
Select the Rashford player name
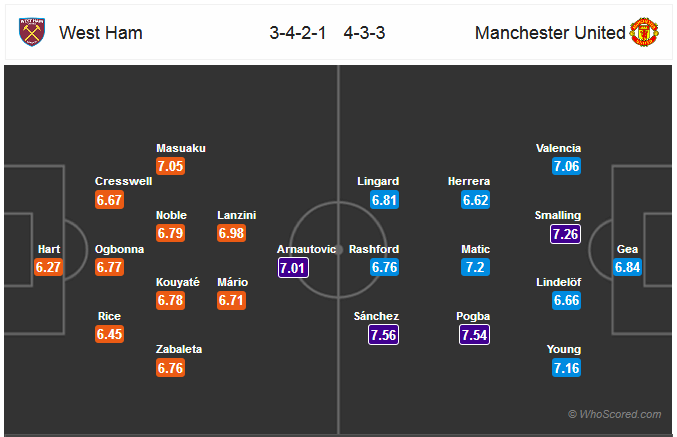click(x=374, y=249)
